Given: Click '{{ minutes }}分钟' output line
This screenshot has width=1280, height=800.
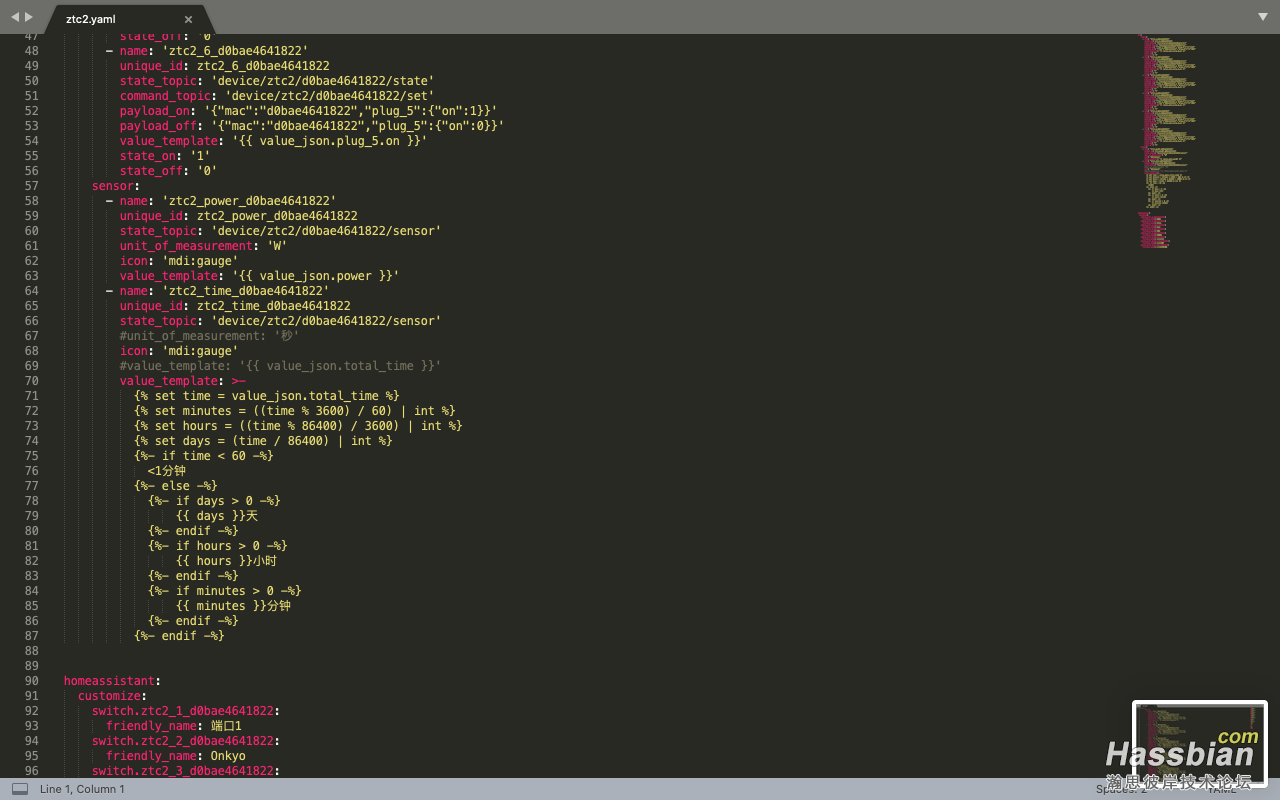Looking at the screenshot, I should (x=233, y=606).
